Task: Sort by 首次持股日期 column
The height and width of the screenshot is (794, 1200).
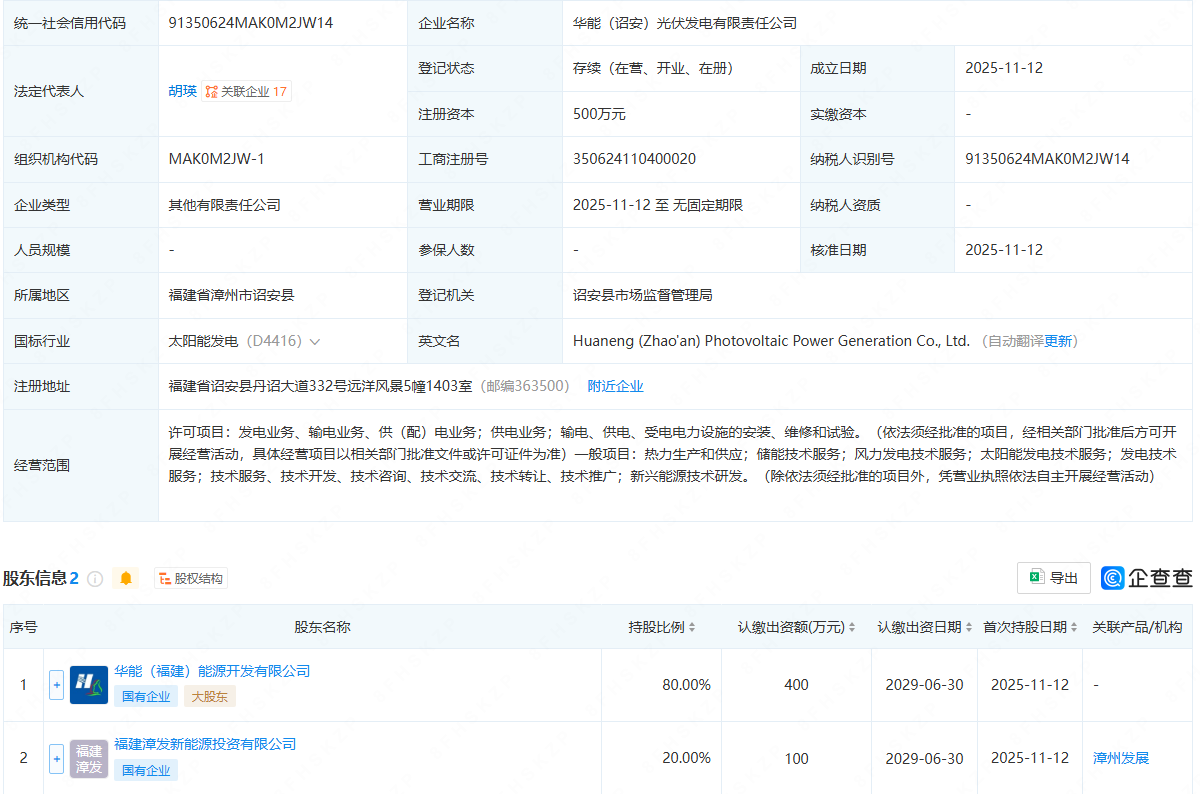Action: [x=1074, y=628]
